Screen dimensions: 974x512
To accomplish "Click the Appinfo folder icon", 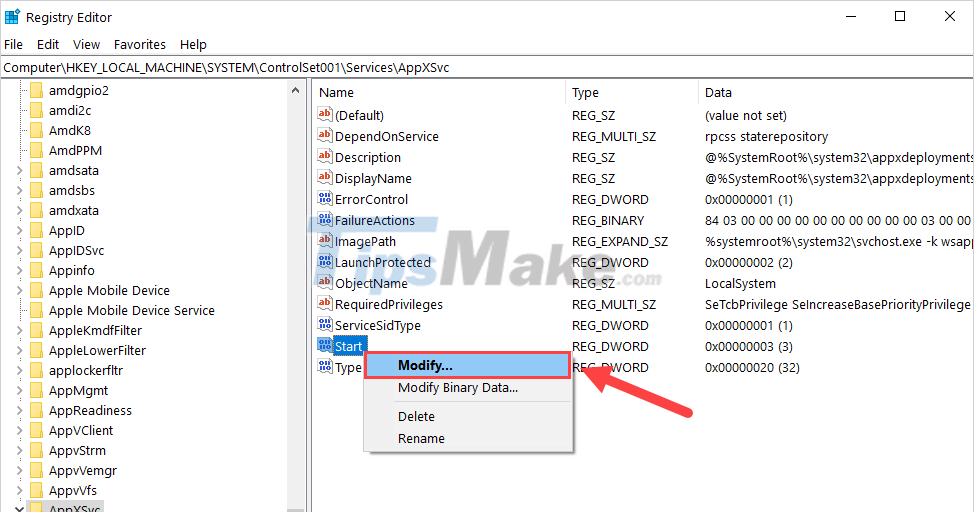I will tap(37, 270).
